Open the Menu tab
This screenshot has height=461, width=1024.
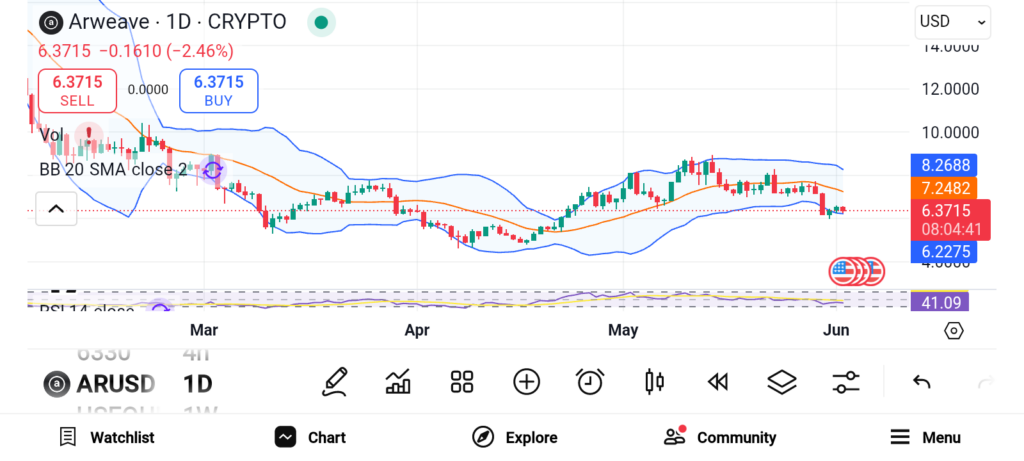[925, 437]
